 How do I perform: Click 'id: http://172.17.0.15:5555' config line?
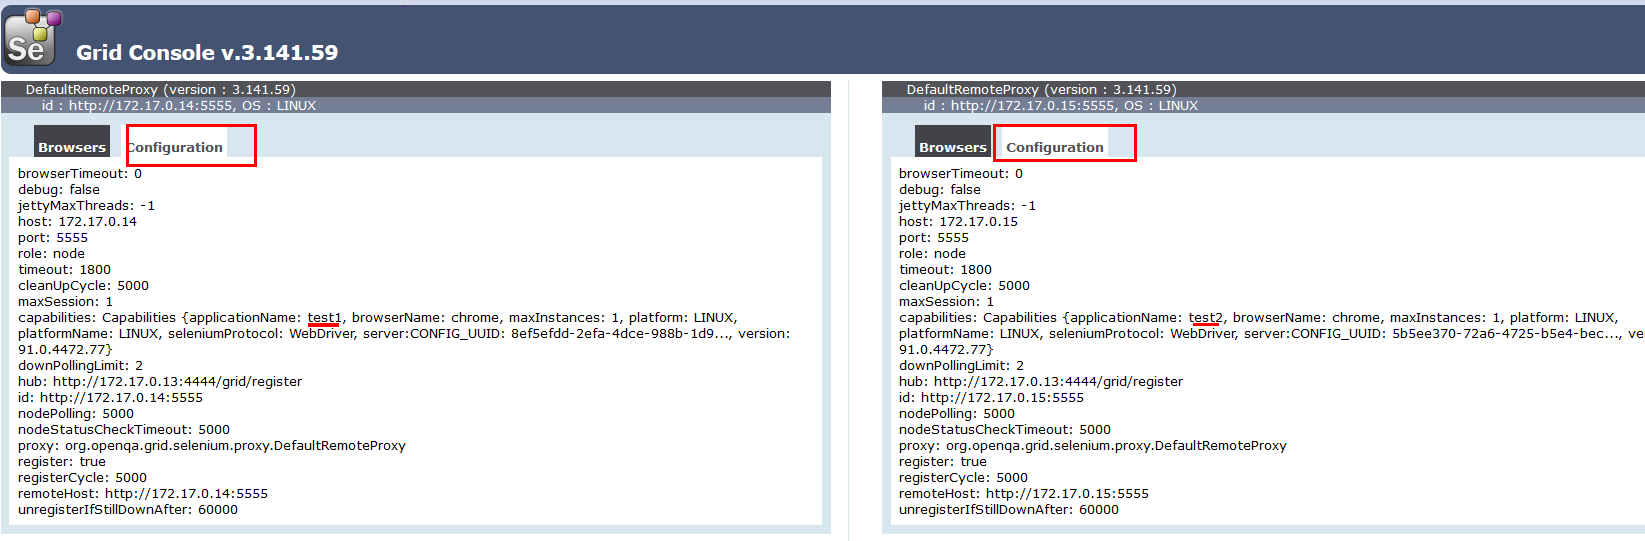[991, 398]
